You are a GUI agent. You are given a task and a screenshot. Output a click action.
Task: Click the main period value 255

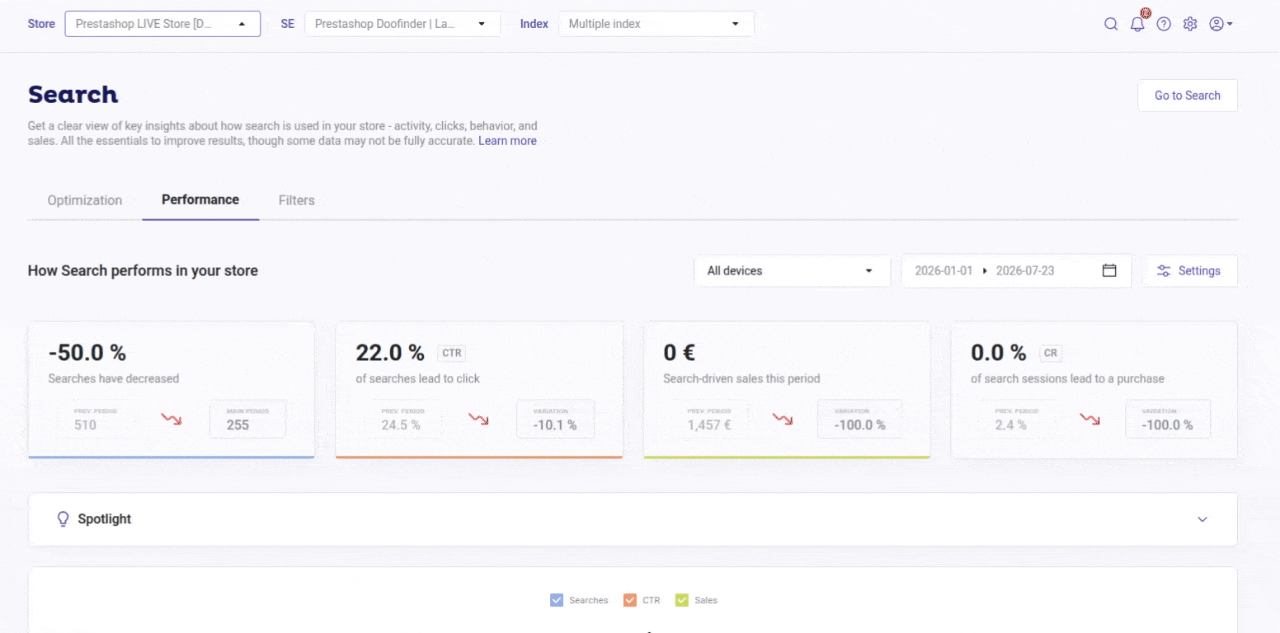click(x=238, y=425)
